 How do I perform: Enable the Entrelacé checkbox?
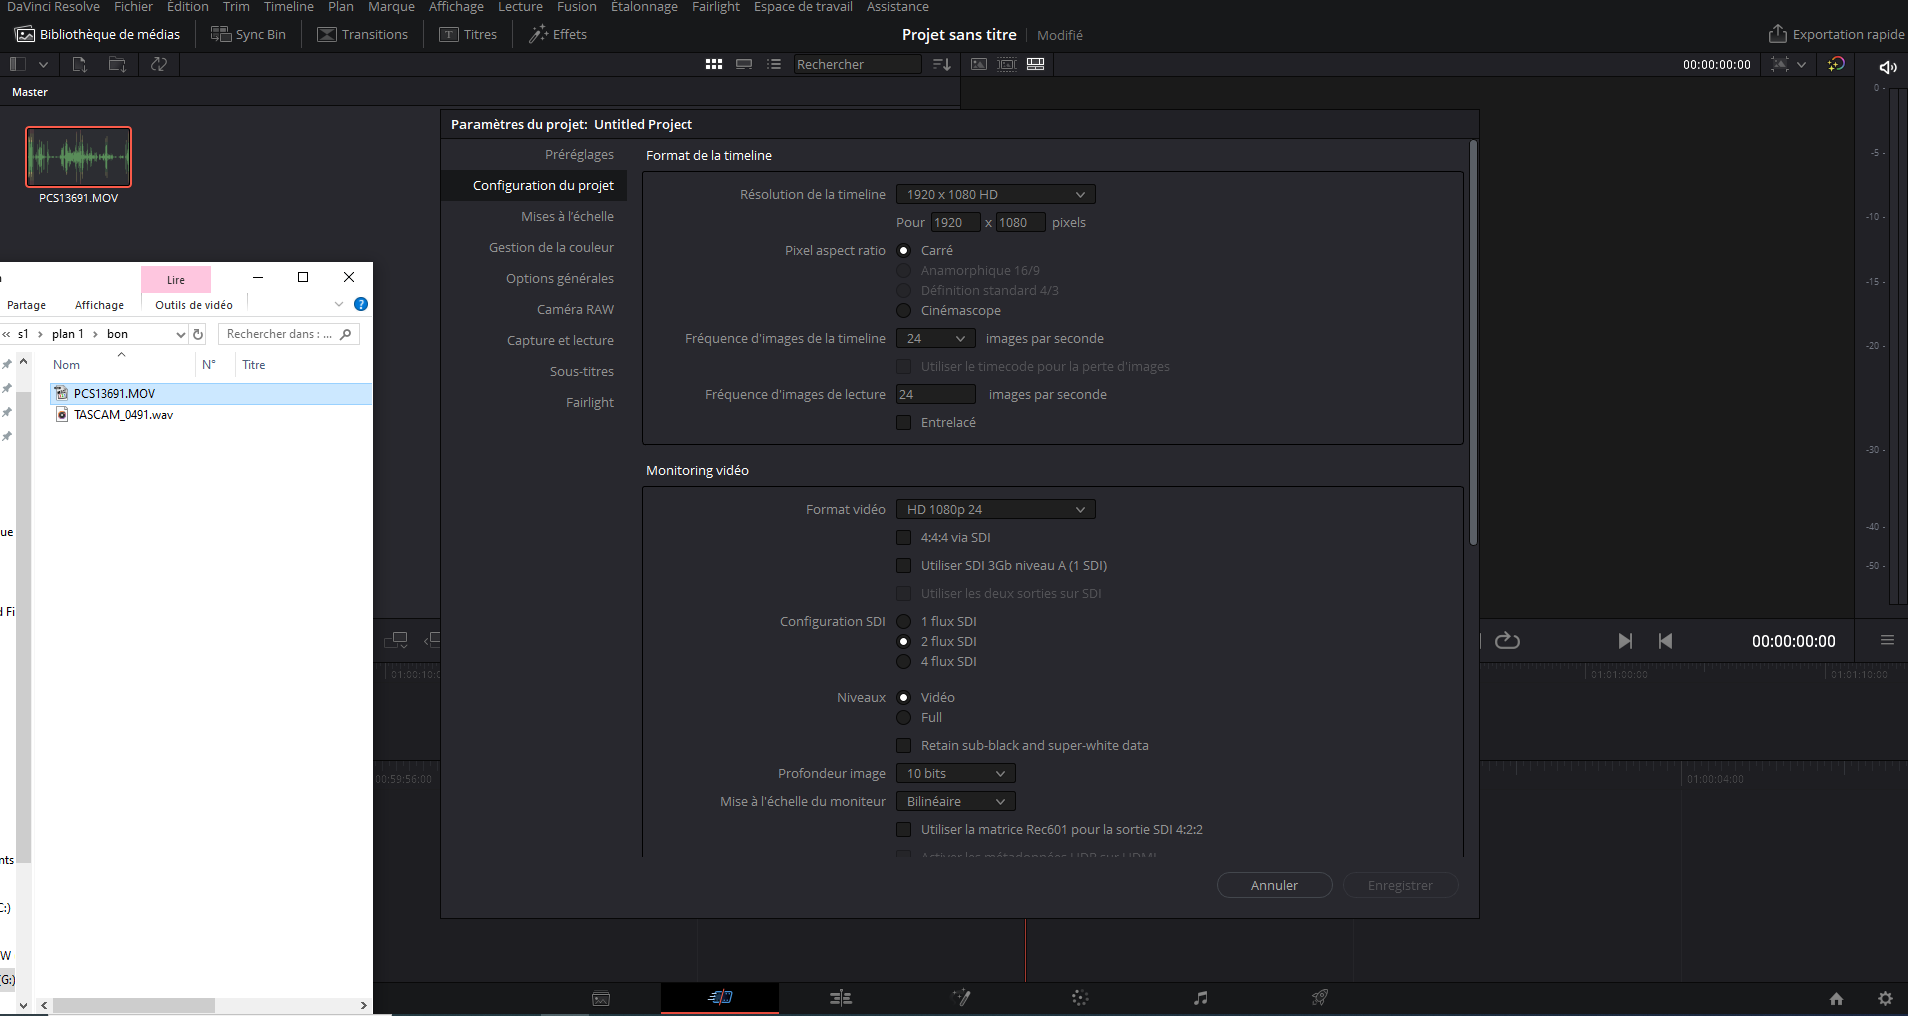click(x=903, y=423)
